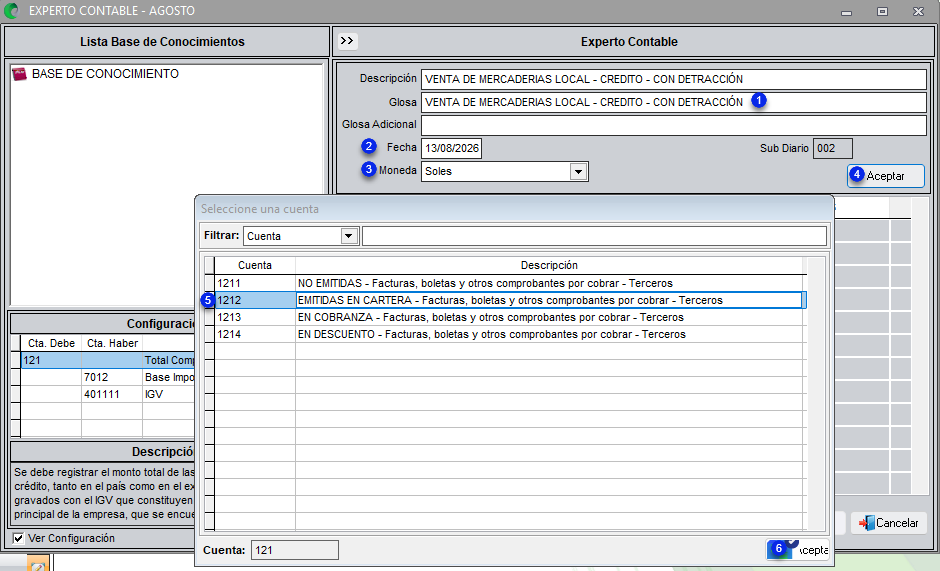Click the Cta. Debe column header
This screenshot has width=940, height=571.
click(51, 343)
